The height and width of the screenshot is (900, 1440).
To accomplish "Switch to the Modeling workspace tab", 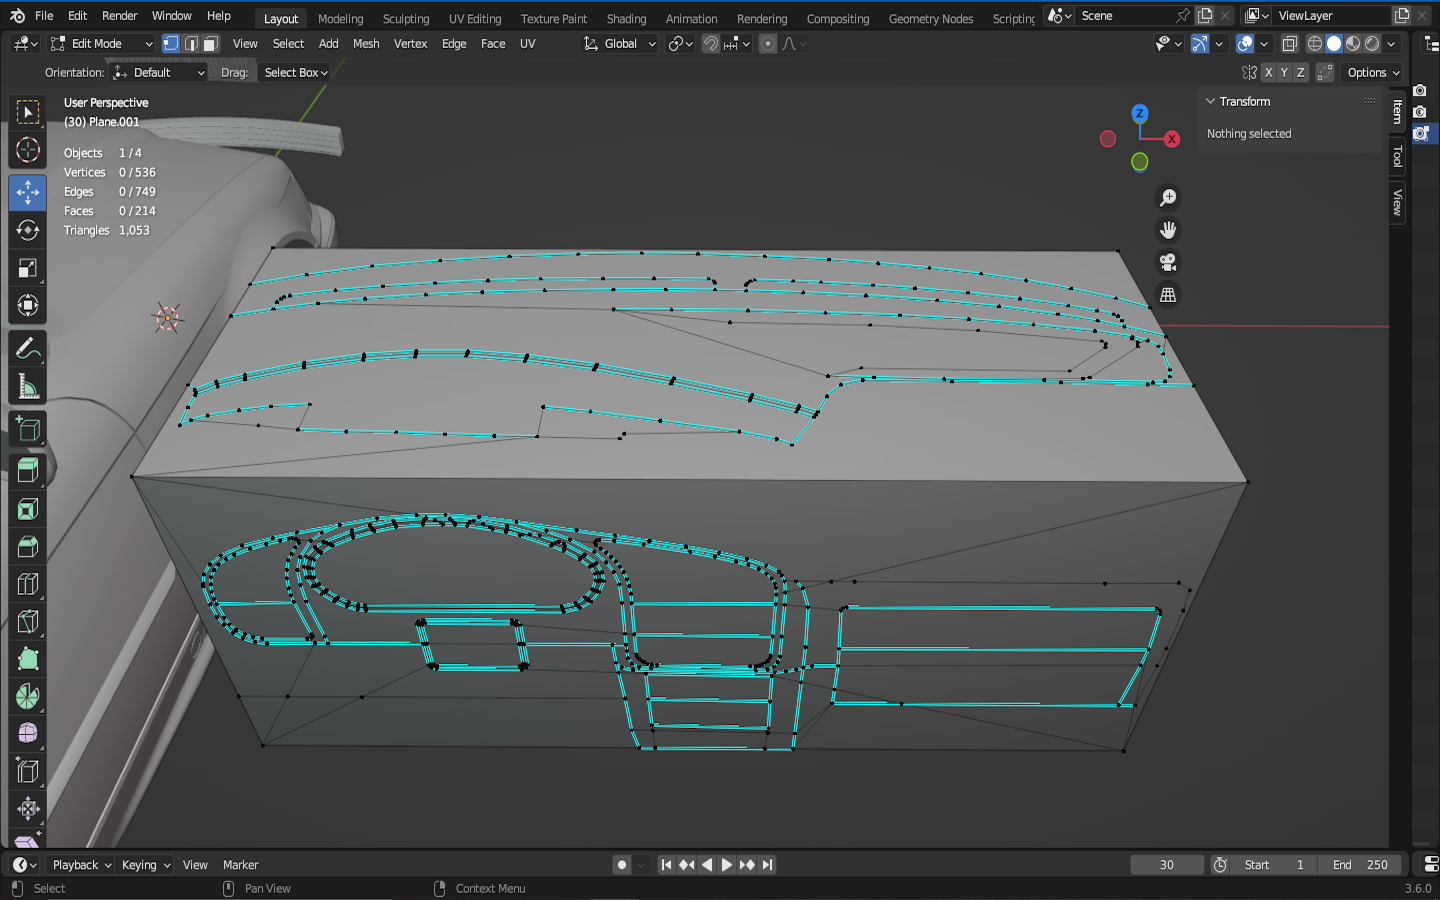I will tap(340, 19).
